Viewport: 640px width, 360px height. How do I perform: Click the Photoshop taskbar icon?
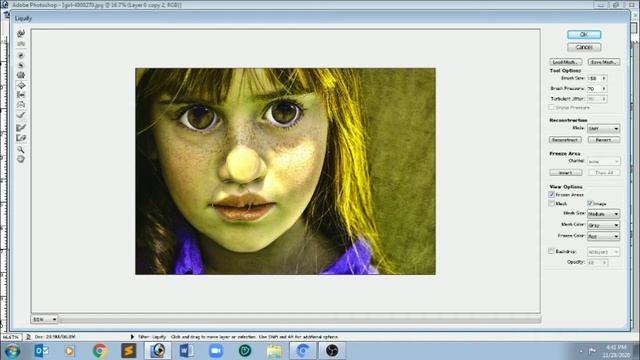tap(158, 351)
